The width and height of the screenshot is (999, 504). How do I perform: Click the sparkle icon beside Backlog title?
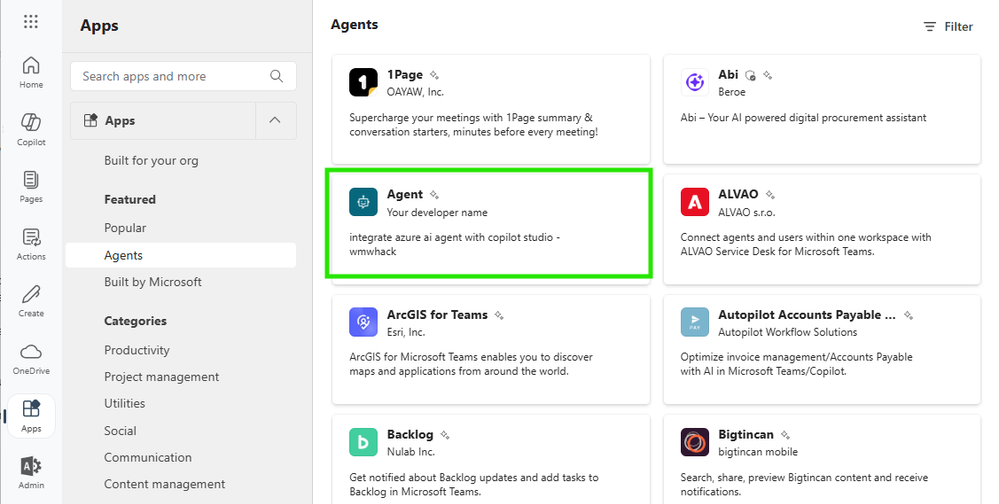tap(445, 435)
